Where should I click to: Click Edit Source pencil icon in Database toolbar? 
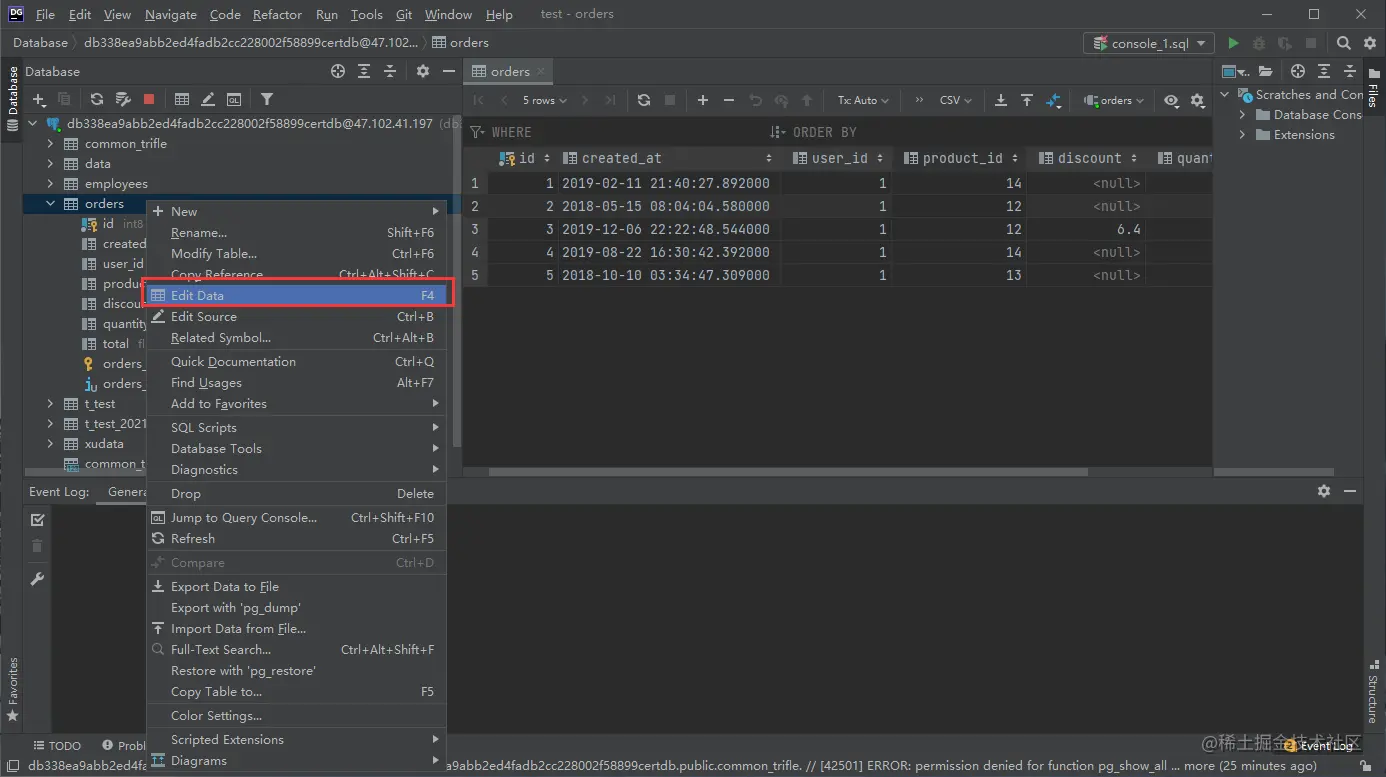(x=208, y=99)
